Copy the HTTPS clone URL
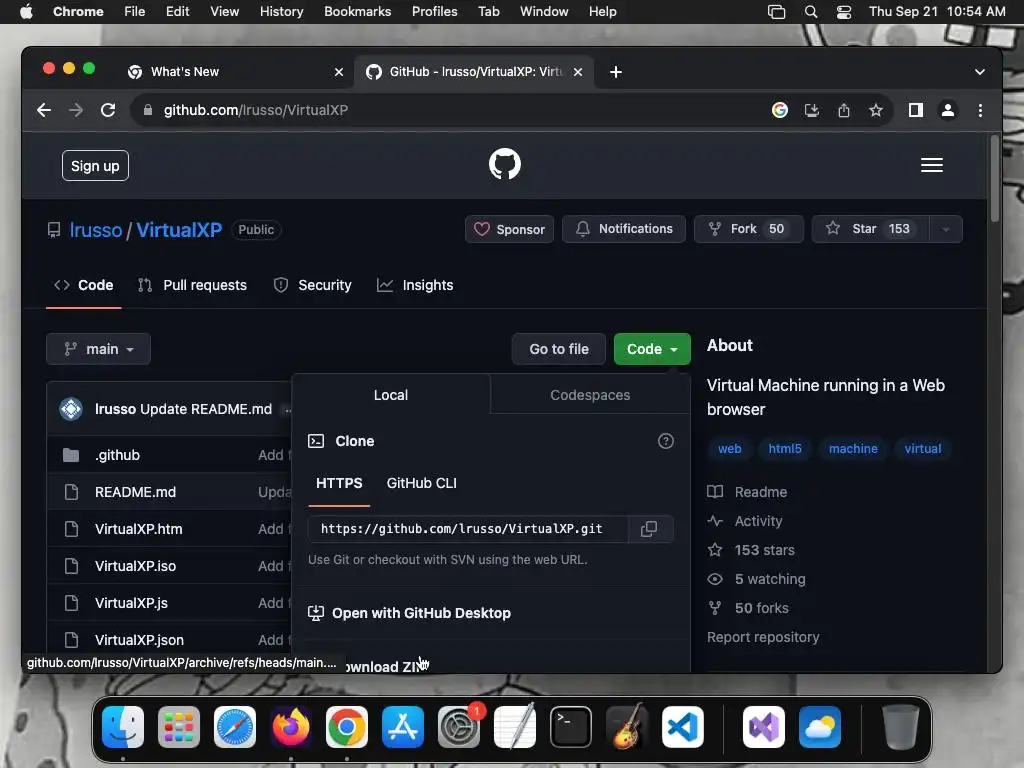The image size is (1024, 768). coord(648,529)
